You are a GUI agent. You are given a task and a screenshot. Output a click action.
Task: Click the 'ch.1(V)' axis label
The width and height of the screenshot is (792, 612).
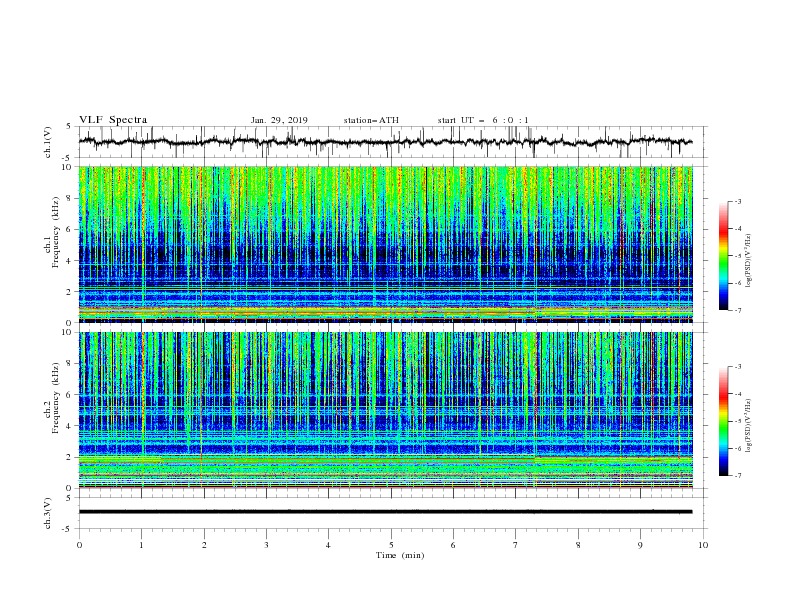[x=48, y=142]
